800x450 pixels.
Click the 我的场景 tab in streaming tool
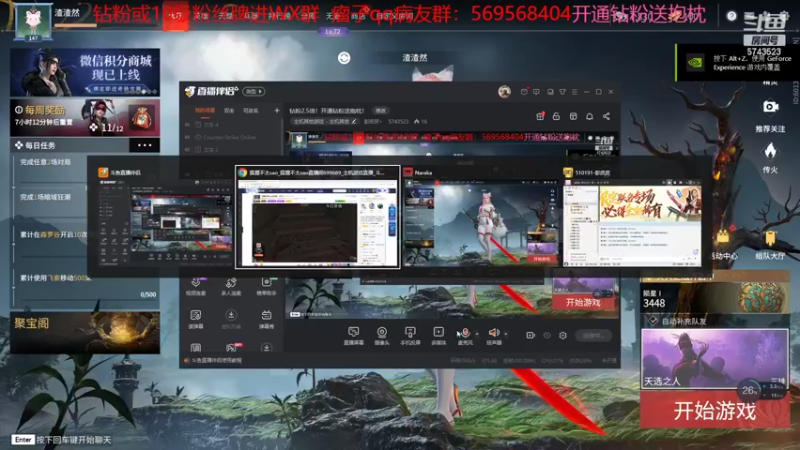205,110
